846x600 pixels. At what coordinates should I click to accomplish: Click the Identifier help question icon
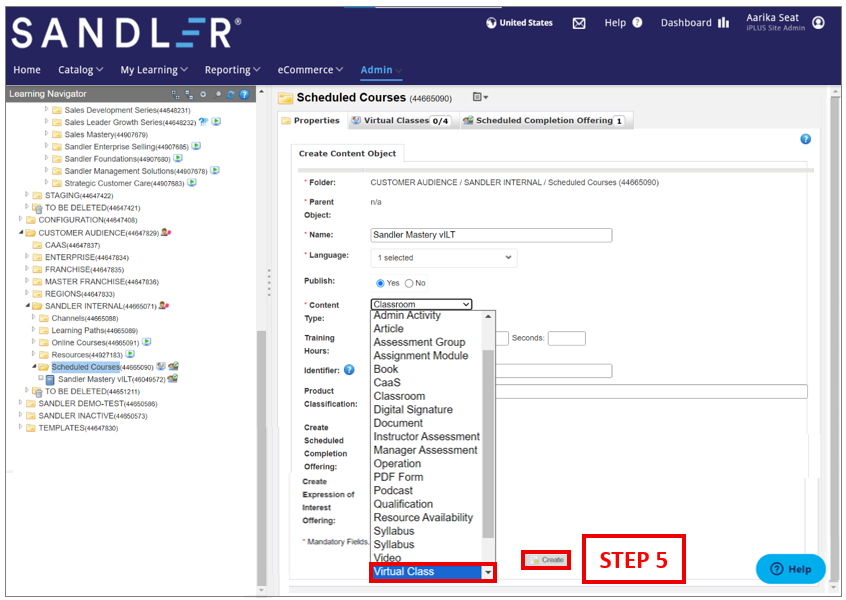coord(349,370)
